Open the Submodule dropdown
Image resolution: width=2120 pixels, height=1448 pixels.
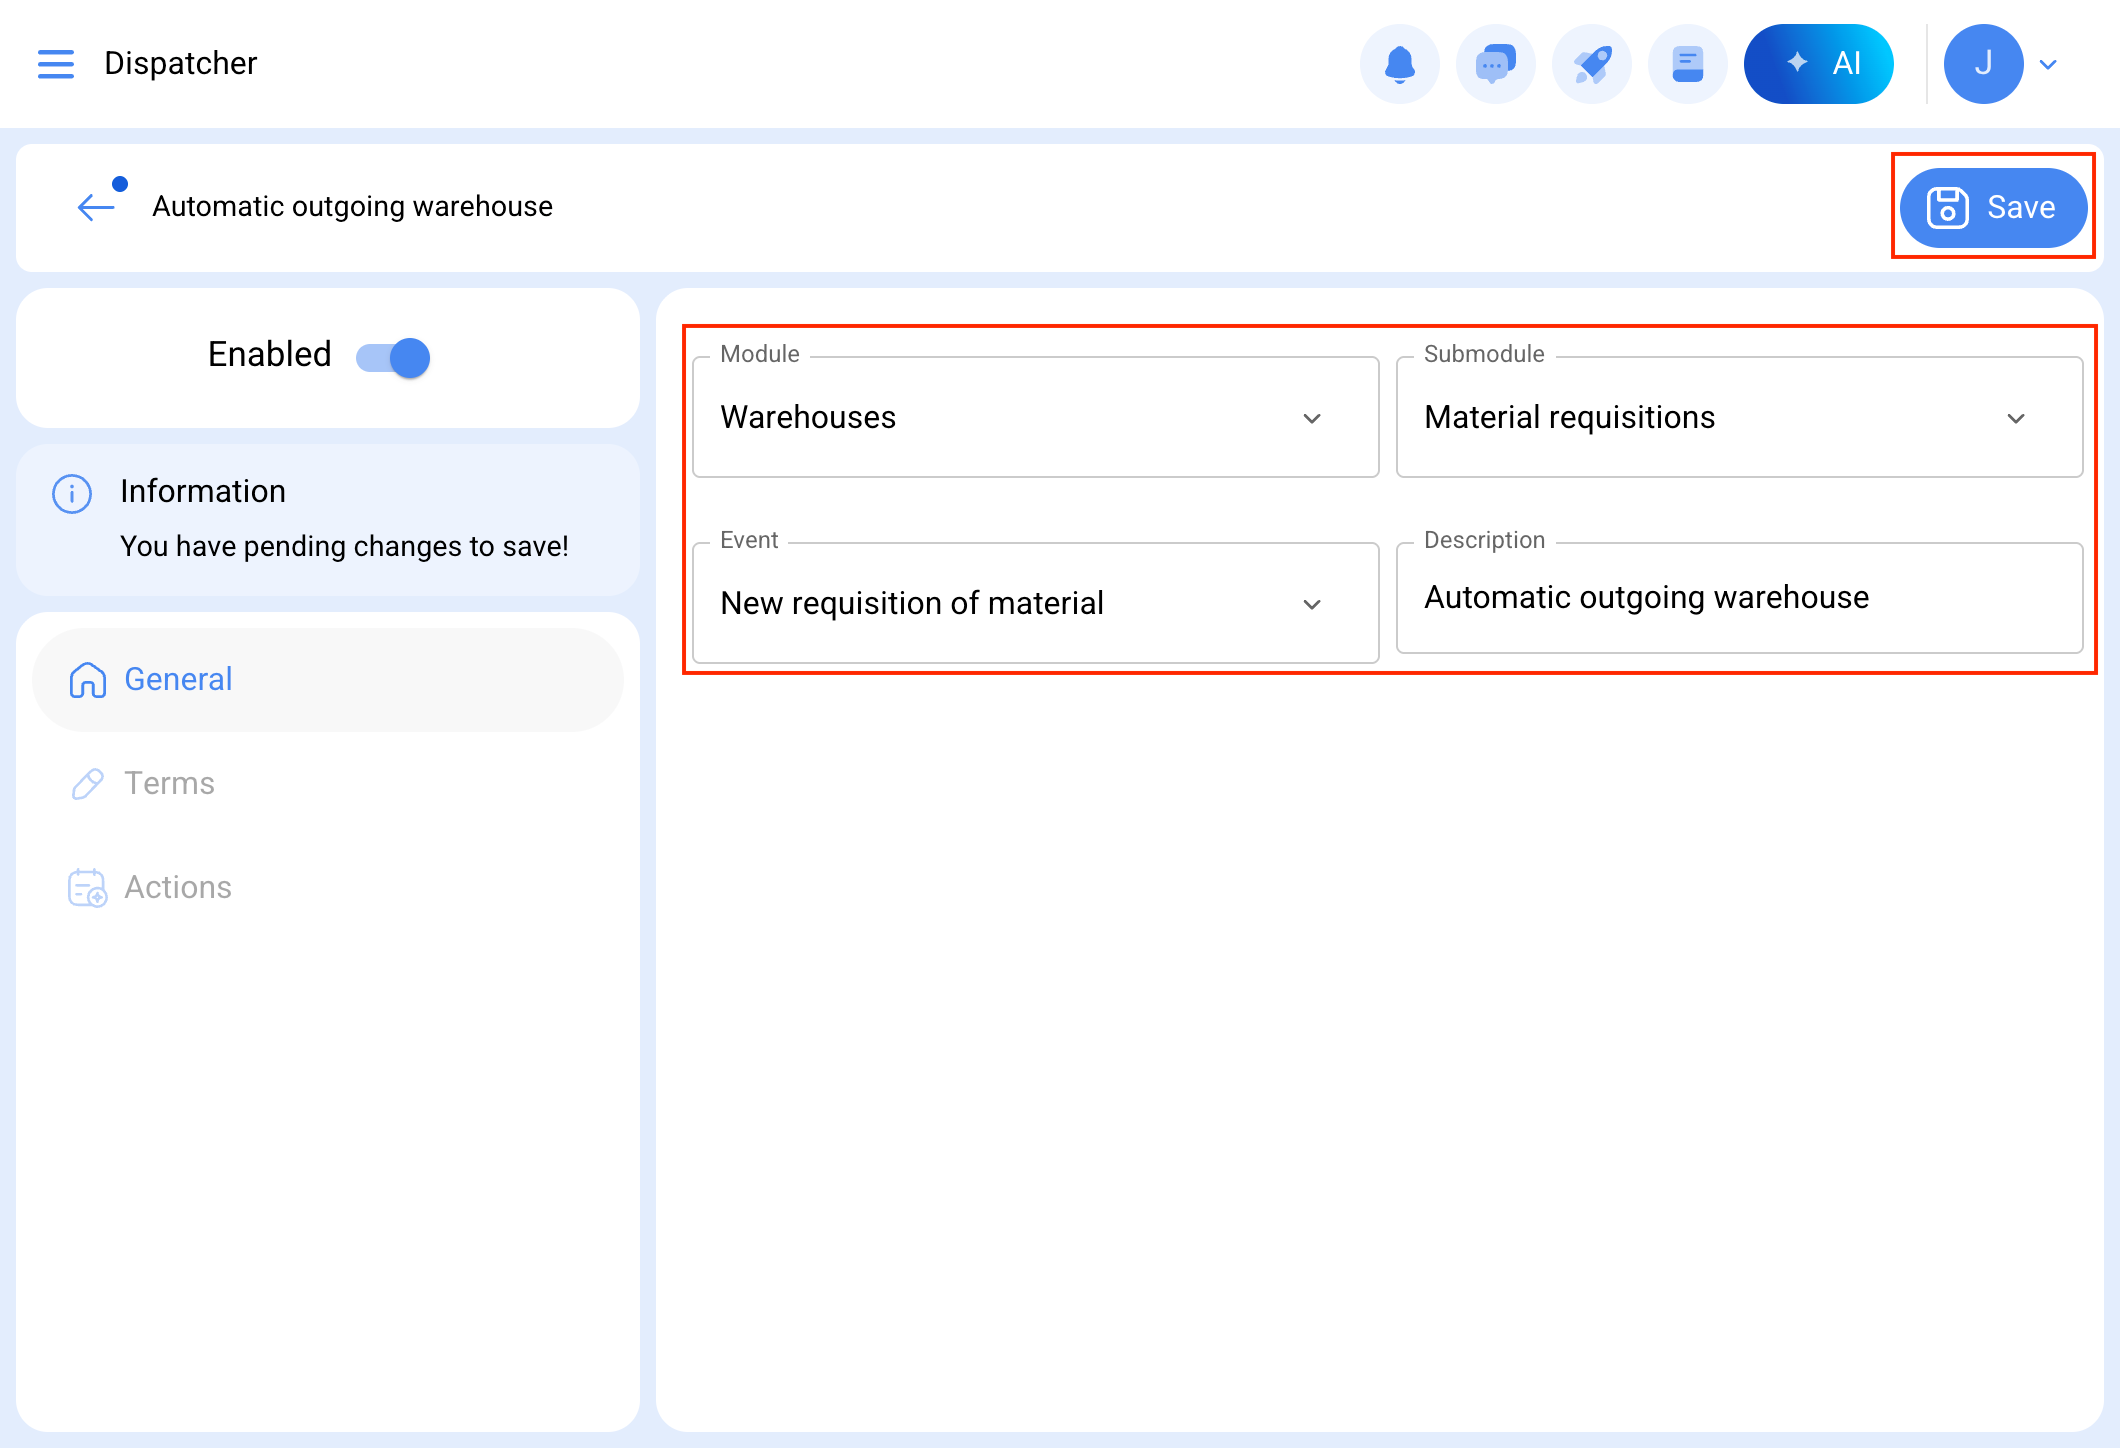[x=1740, y=417]
